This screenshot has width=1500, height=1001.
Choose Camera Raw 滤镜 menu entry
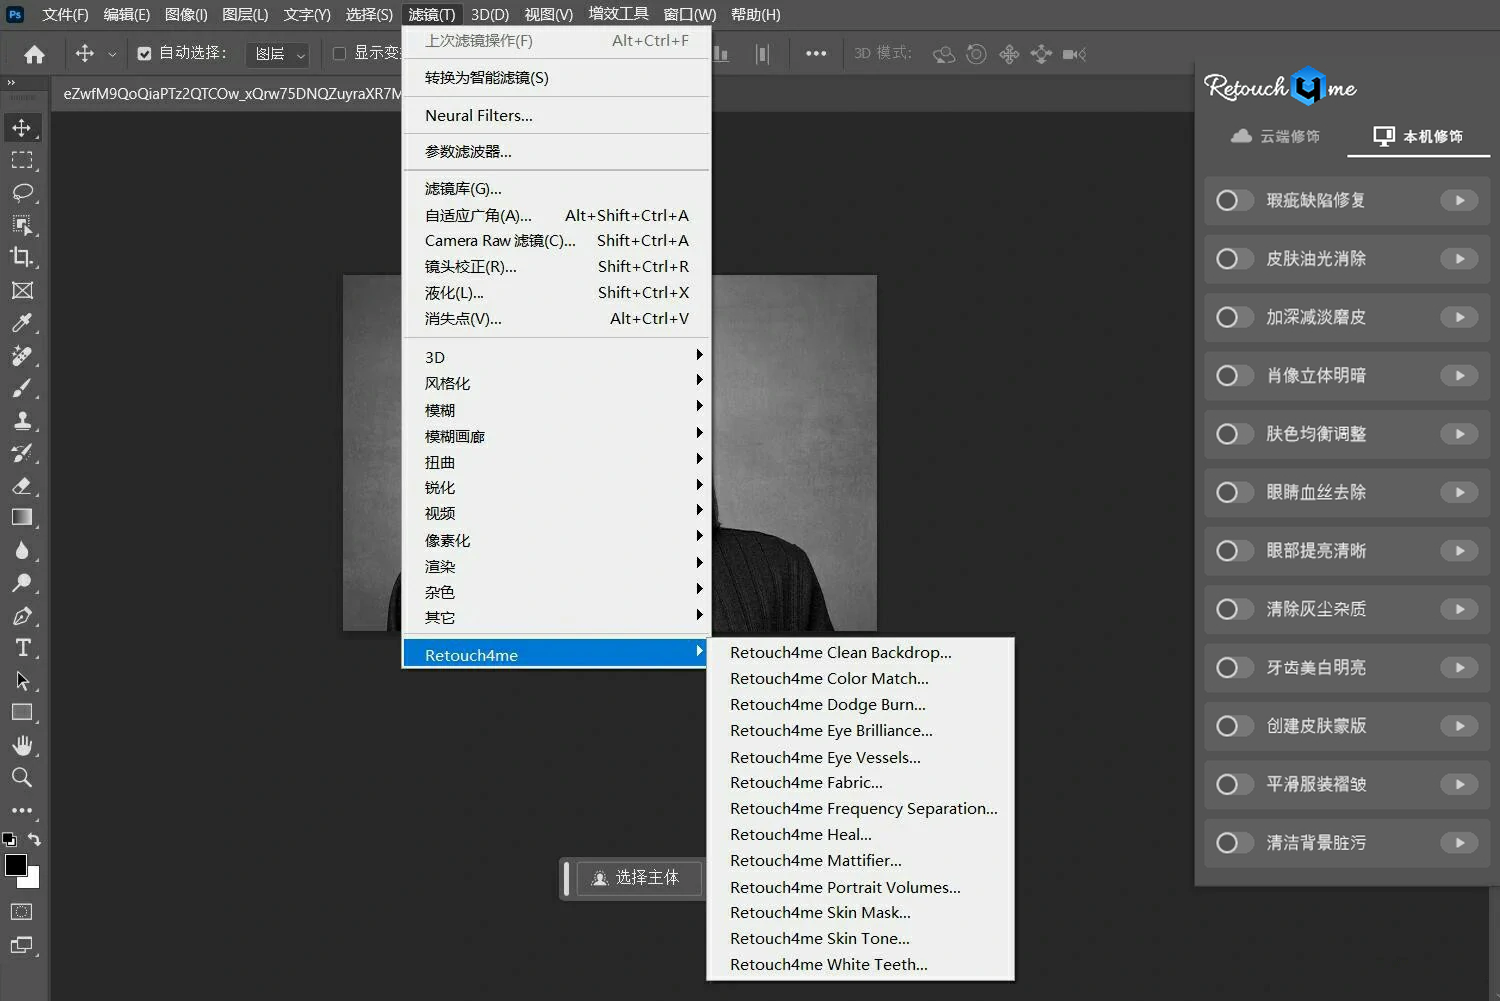pyautogui.click(x=556, y=240)
